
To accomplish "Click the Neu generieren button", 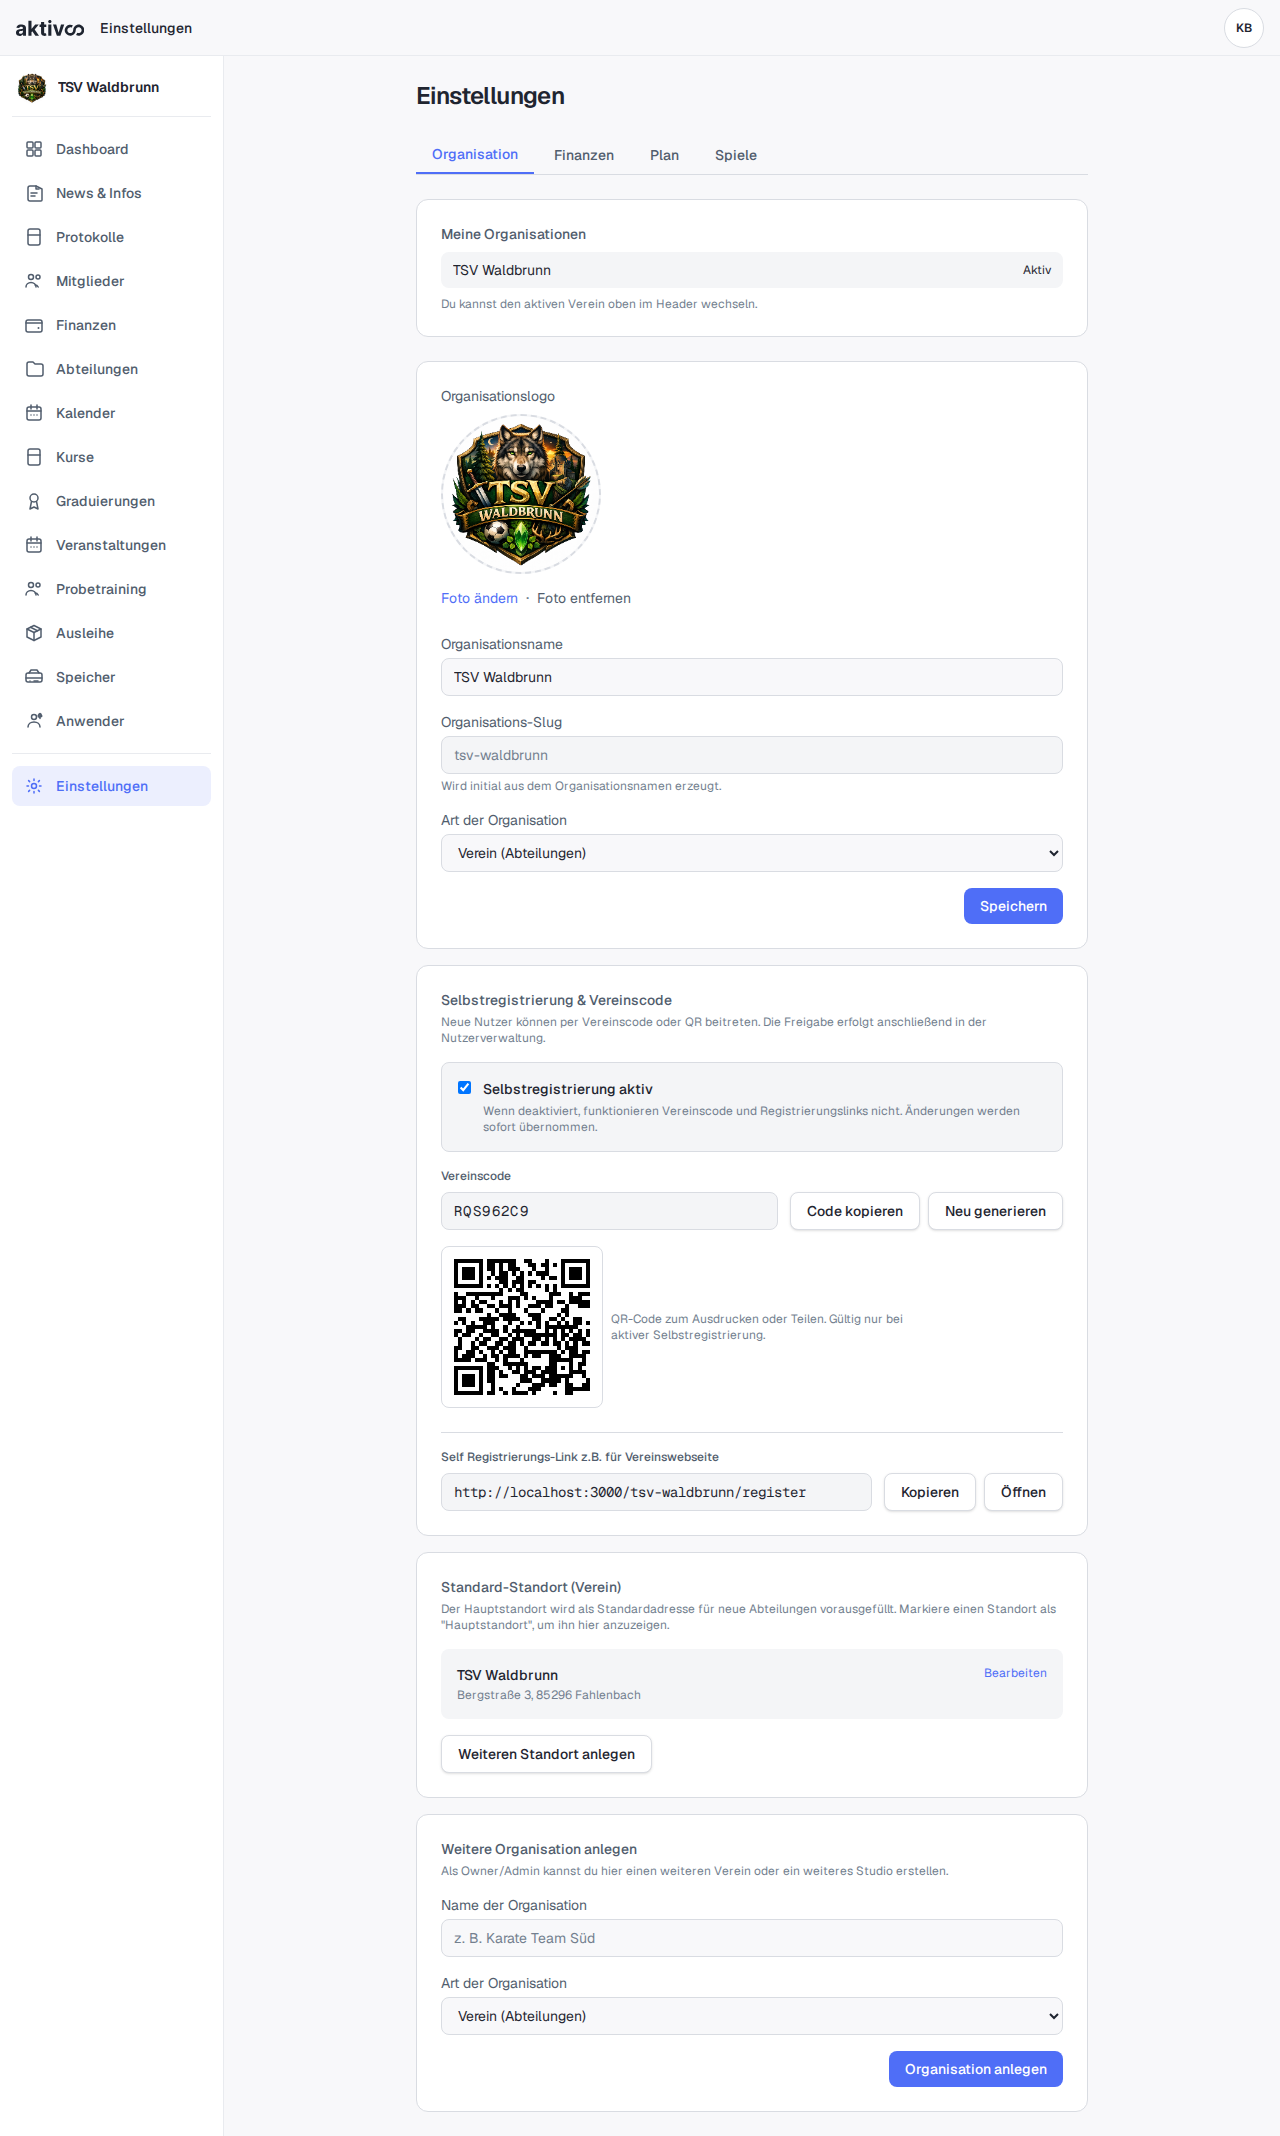I will click(x=995, y=1211).
